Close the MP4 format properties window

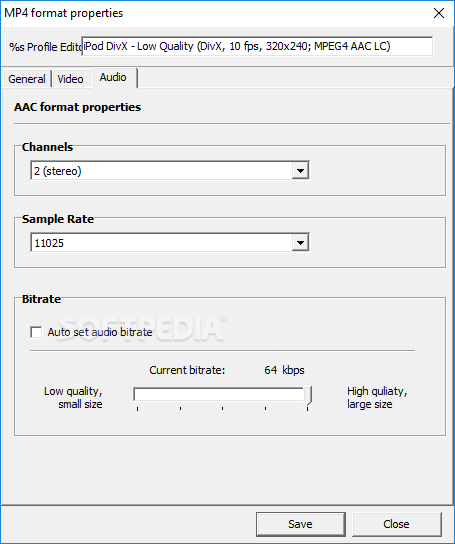439,13
